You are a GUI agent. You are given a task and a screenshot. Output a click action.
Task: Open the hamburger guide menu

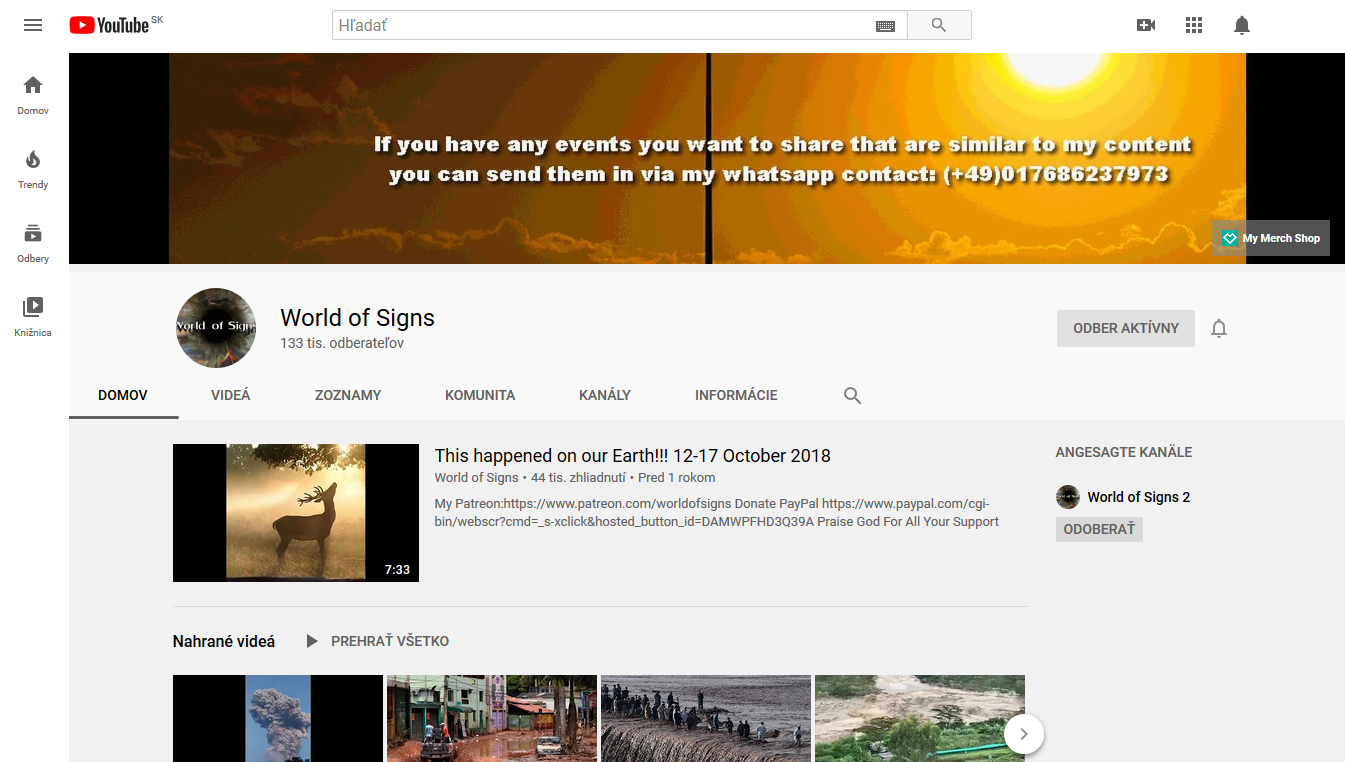(33, 25)
